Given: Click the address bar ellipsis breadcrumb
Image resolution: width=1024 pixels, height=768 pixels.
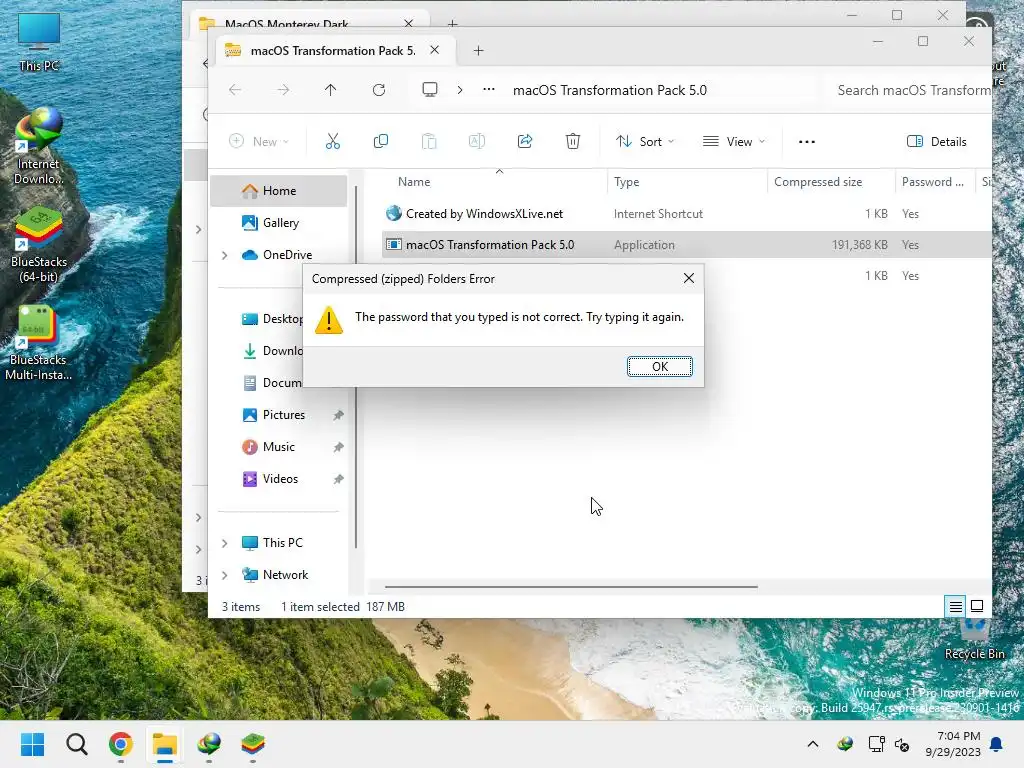Looking at the screenshot, I should click(488, 89).
